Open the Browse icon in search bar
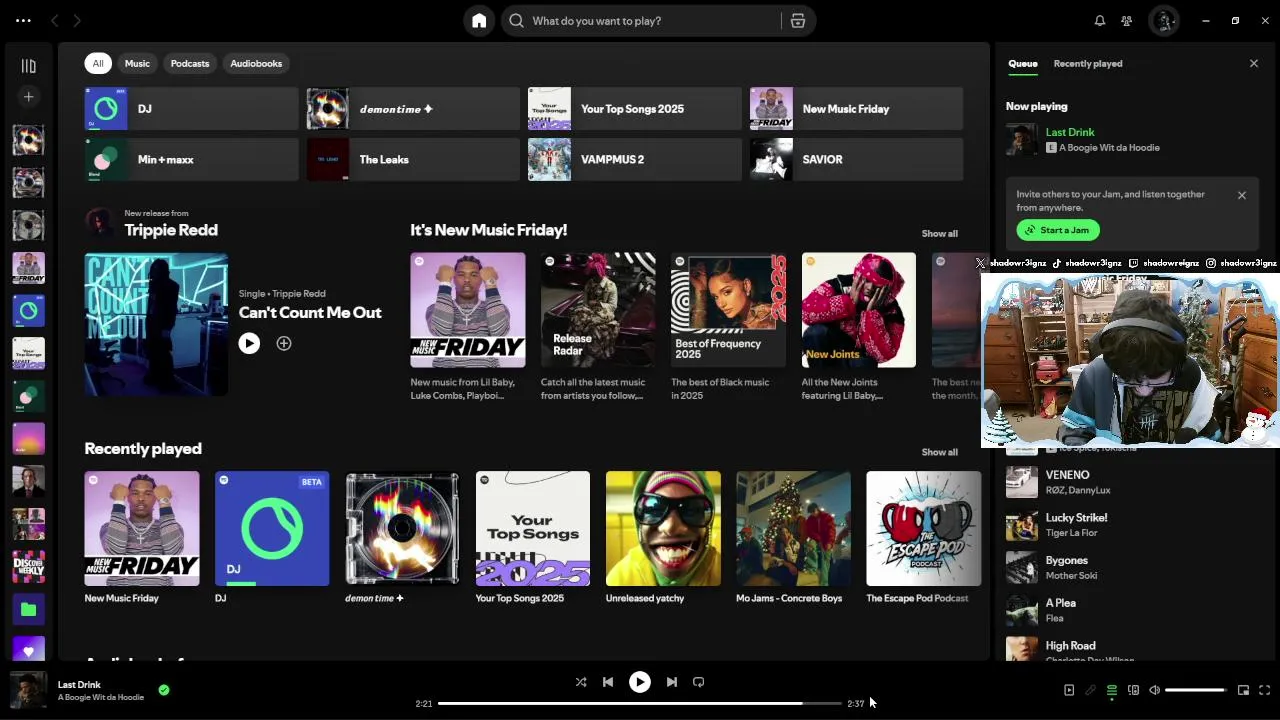The height and width of the screenshot is (720, 1280). click(x=798, y=20)
